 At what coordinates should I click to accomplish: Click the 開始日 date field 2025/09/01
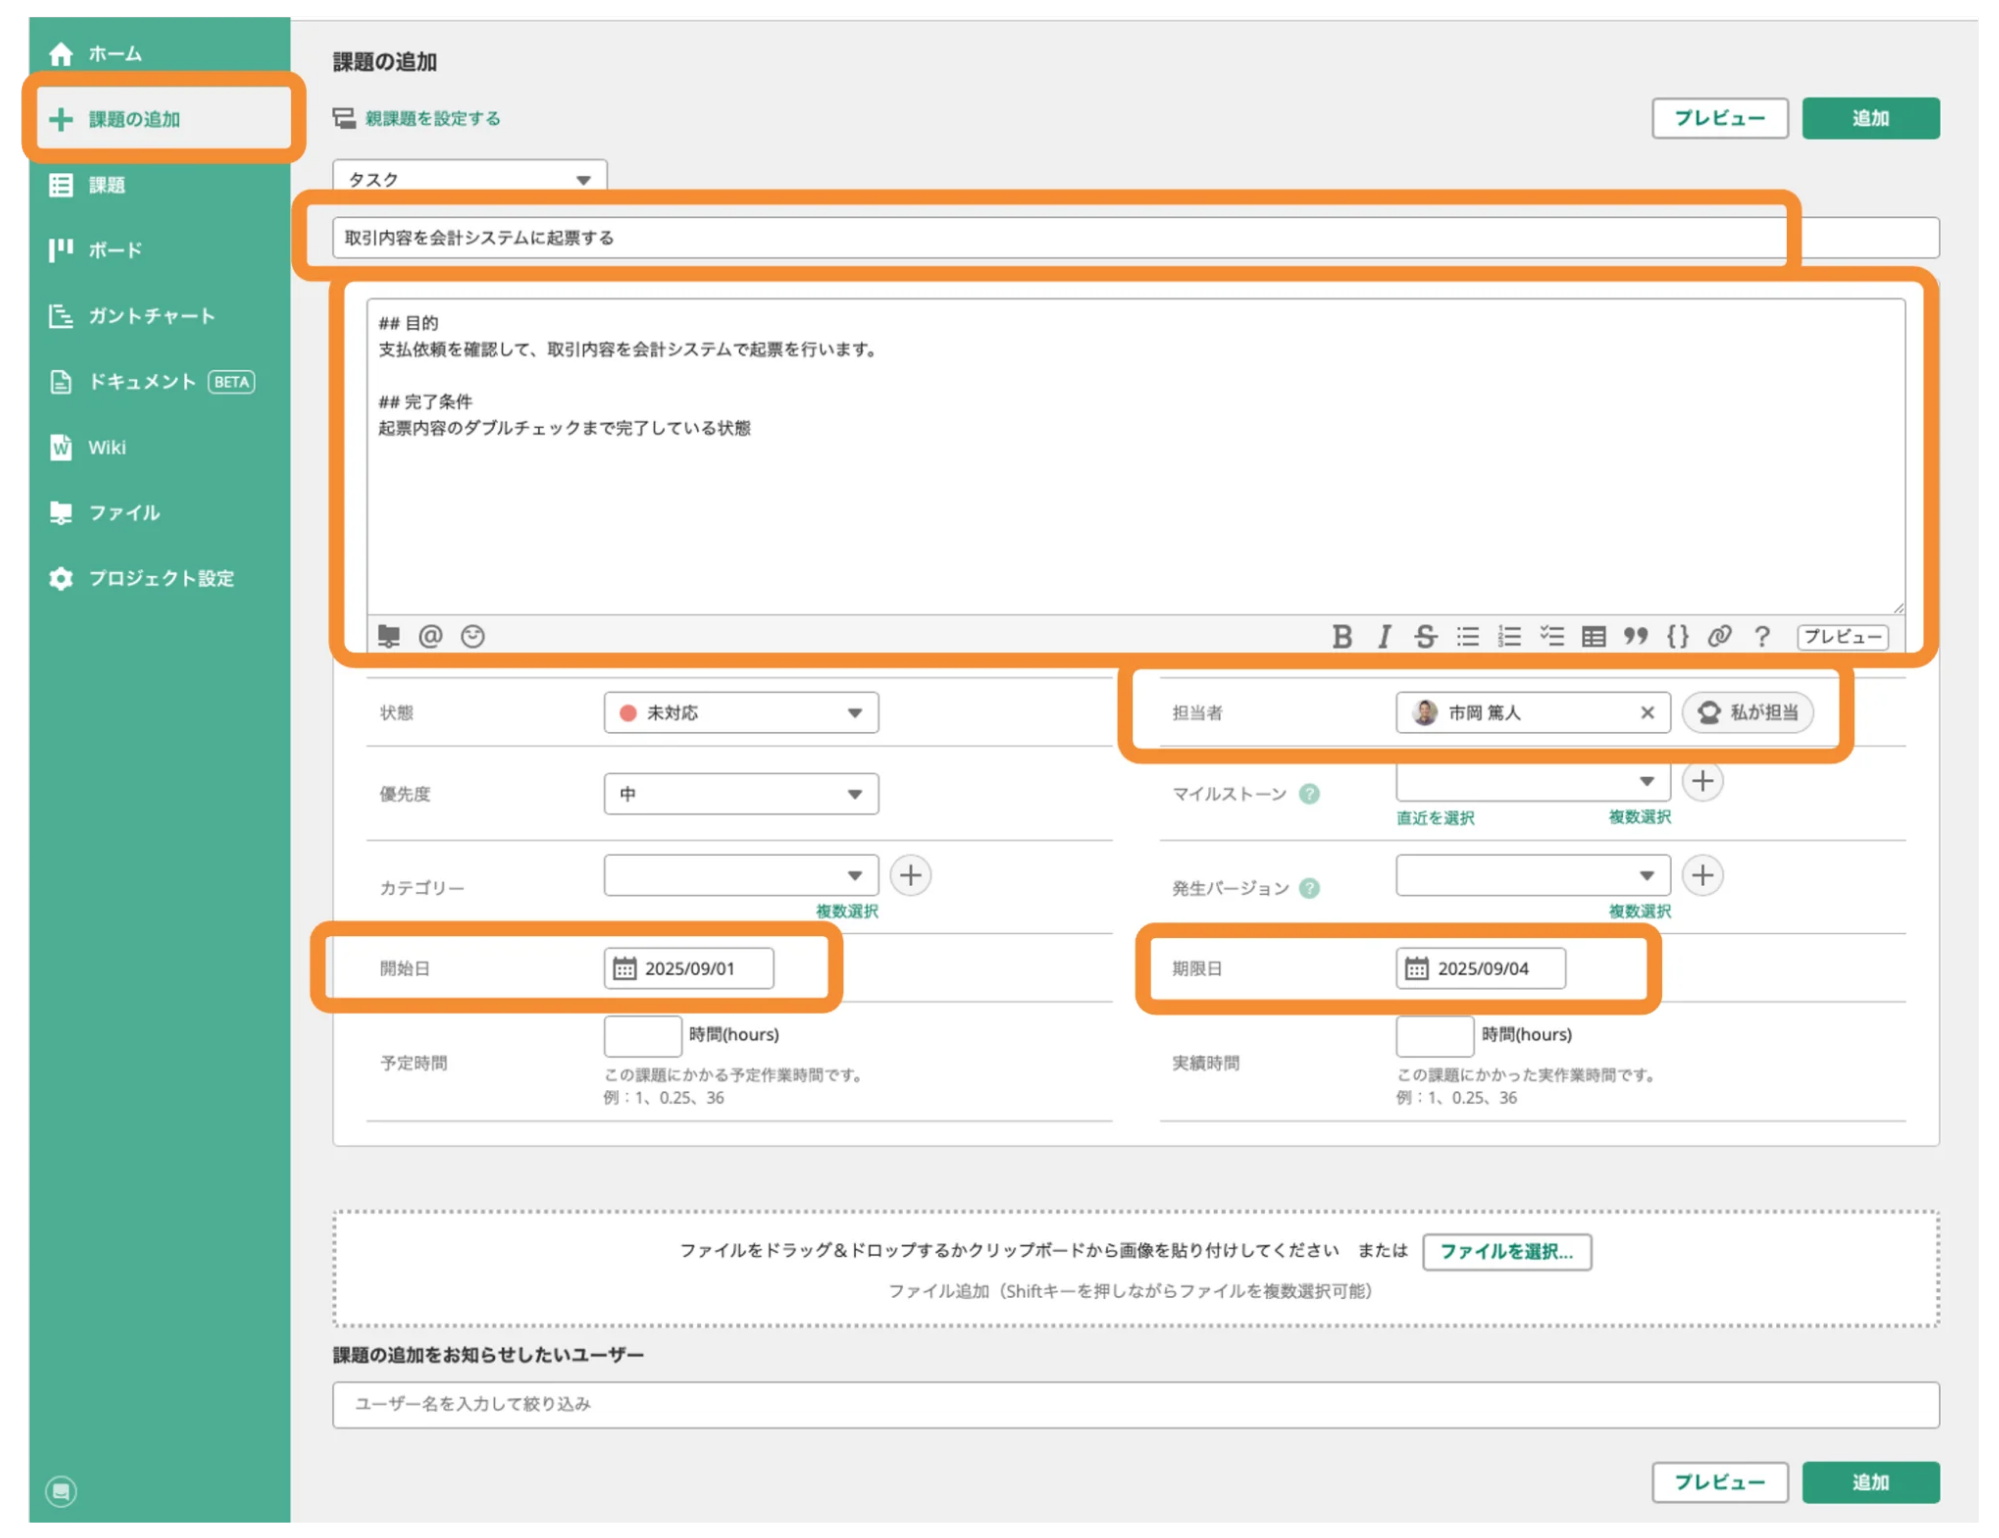click(689, 969)
